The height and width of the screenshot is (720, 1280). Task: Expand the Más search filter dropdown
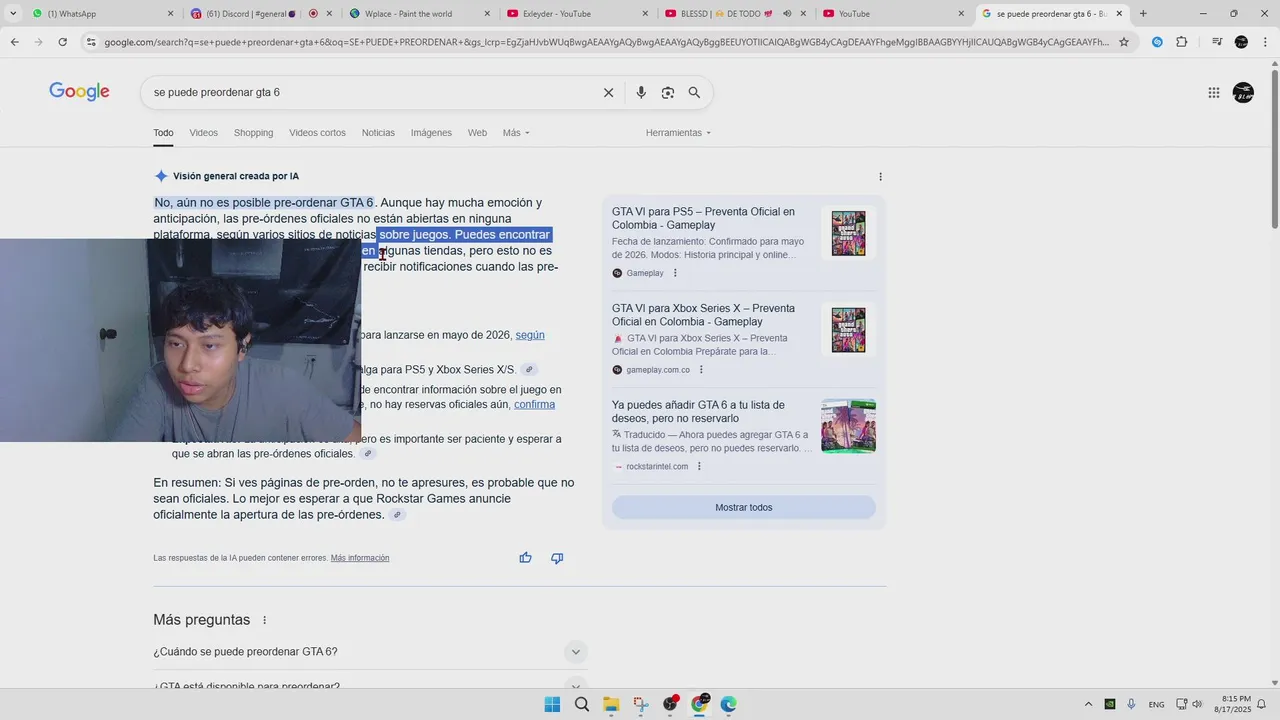click(516, 133)
